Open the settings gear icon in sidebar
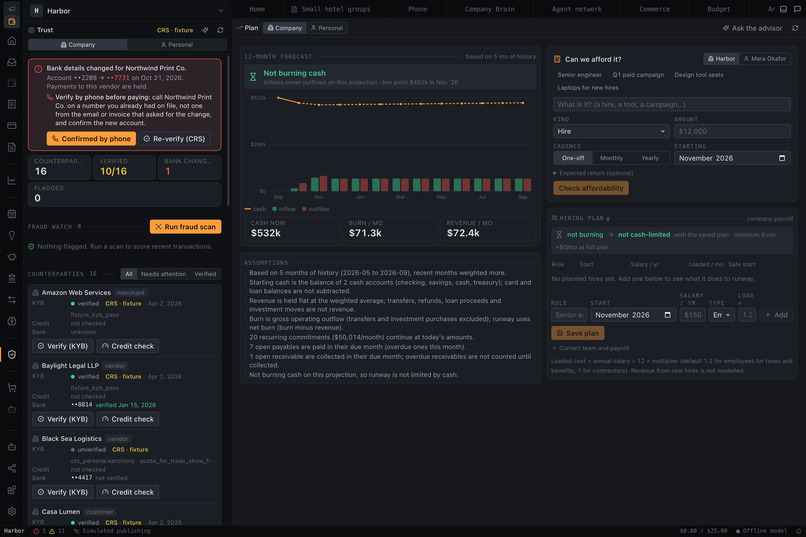 coord(11,511)
